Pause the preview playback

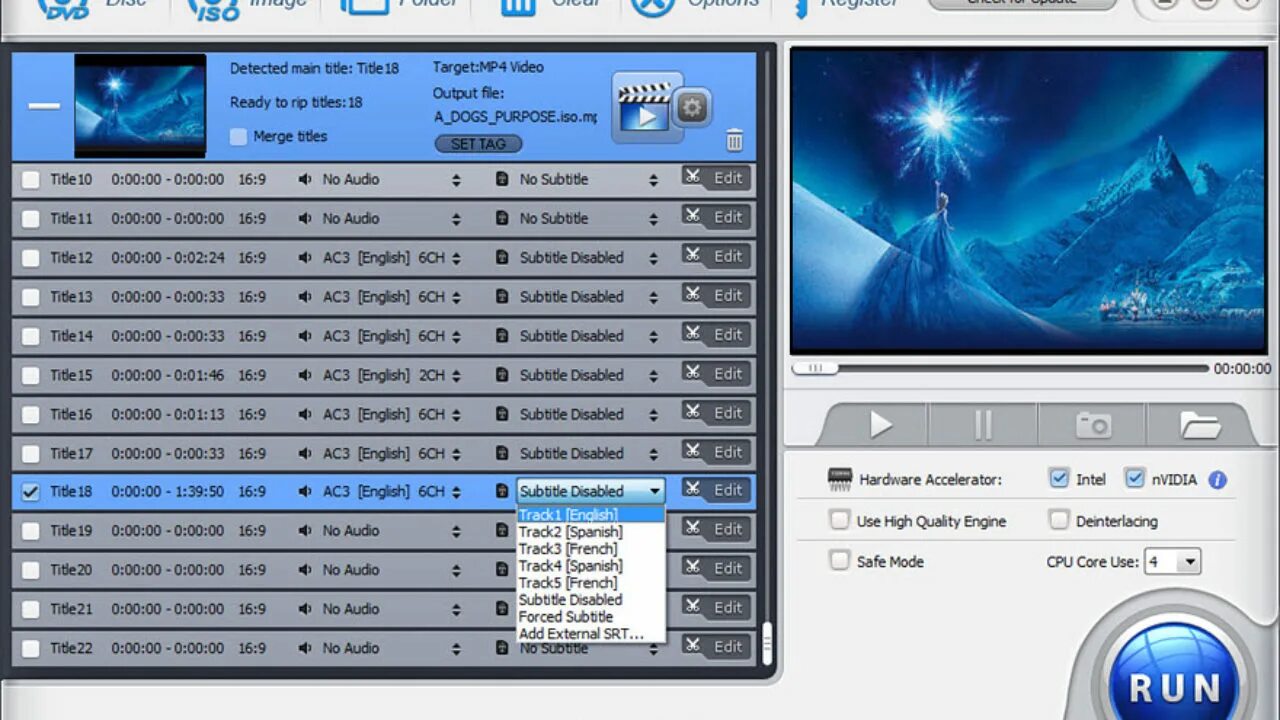(x=983, y=425)
